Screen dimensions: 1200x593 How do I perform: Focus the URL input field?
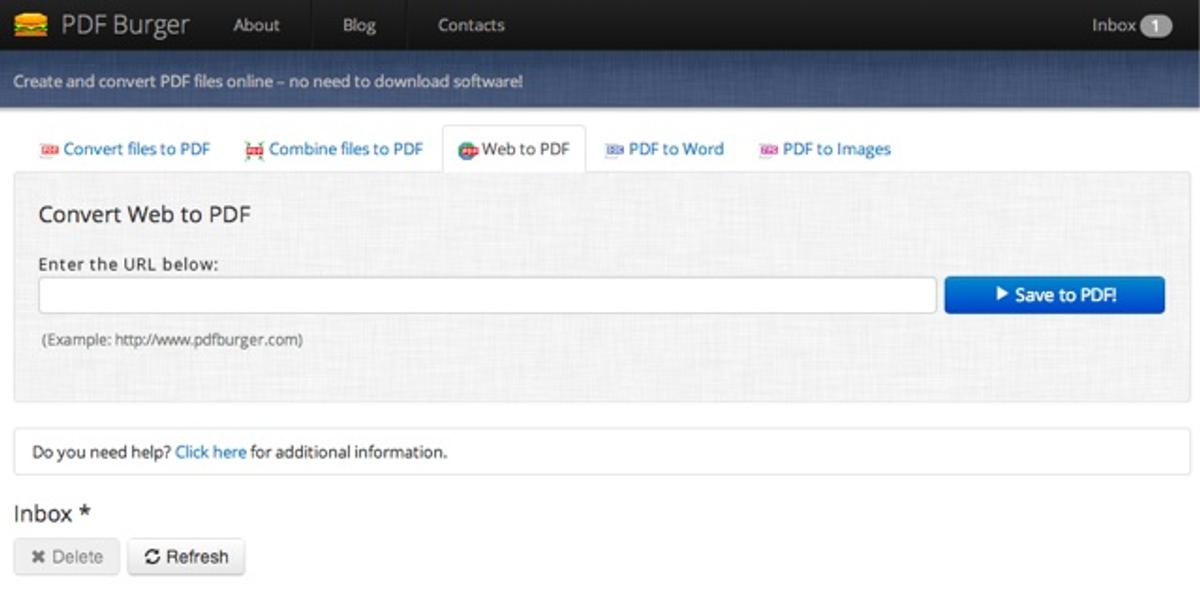pyautogui.click(x=487, y=295)
